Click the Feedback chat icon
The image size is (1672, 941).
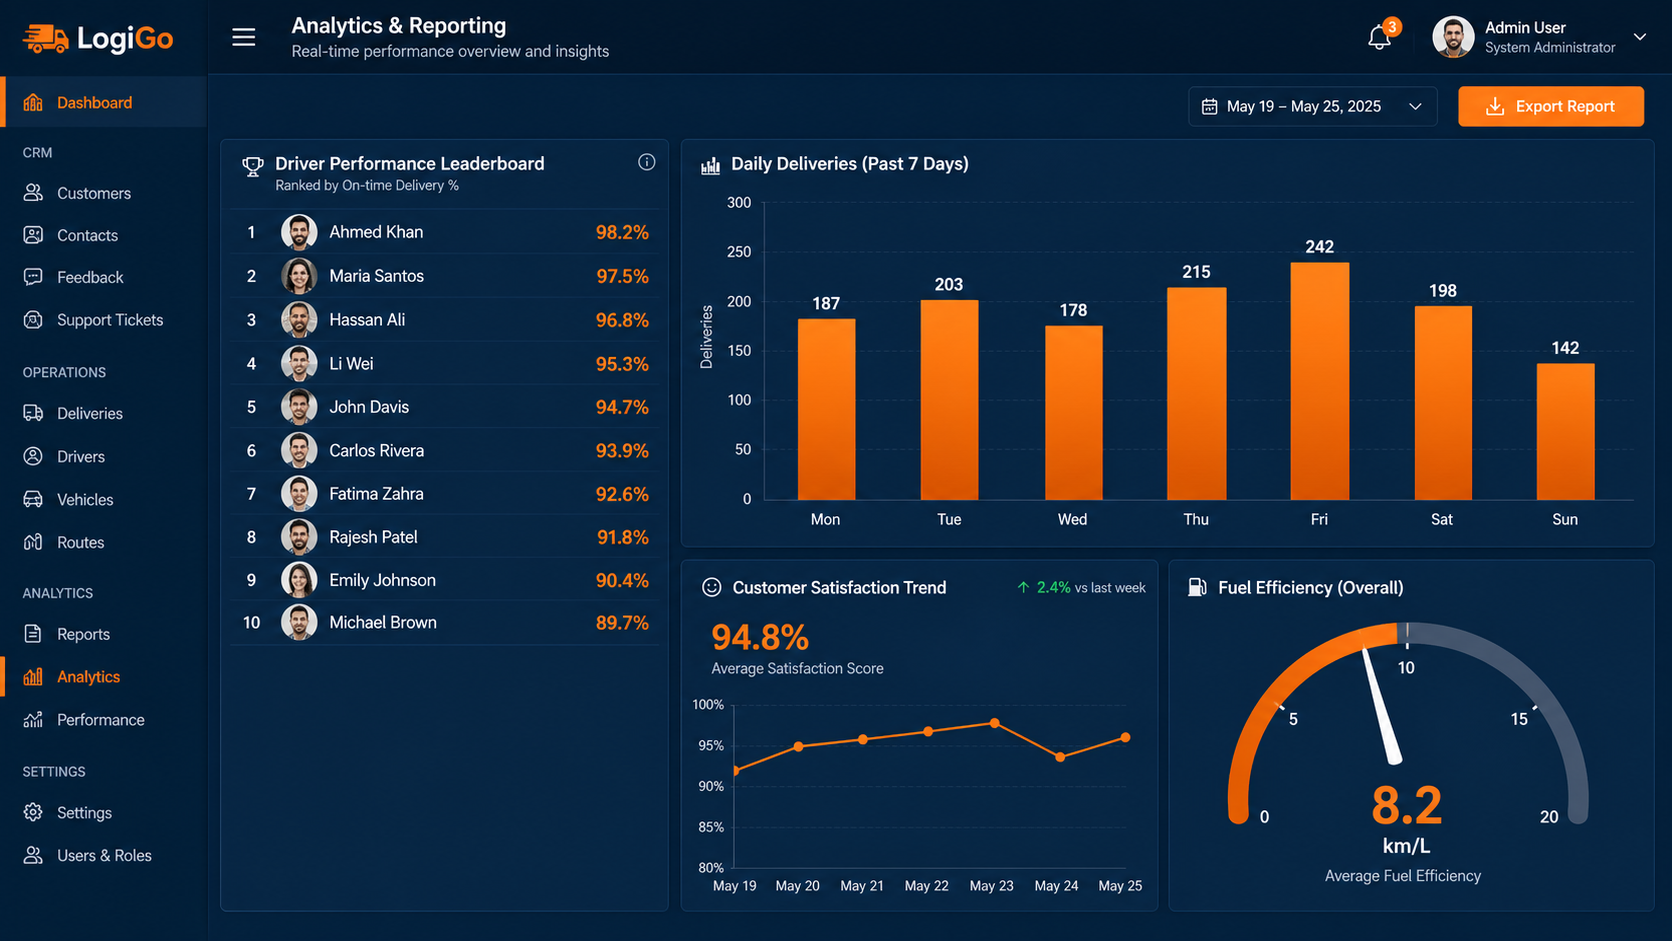click(x=33, y=277)
